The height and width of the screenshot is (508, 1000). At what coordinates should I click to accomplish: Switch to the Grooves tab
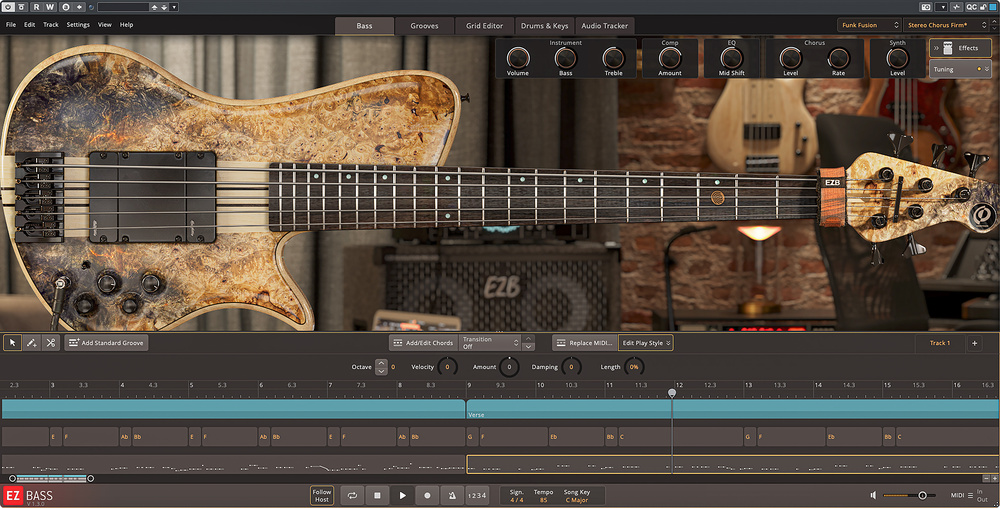(424, 25)
